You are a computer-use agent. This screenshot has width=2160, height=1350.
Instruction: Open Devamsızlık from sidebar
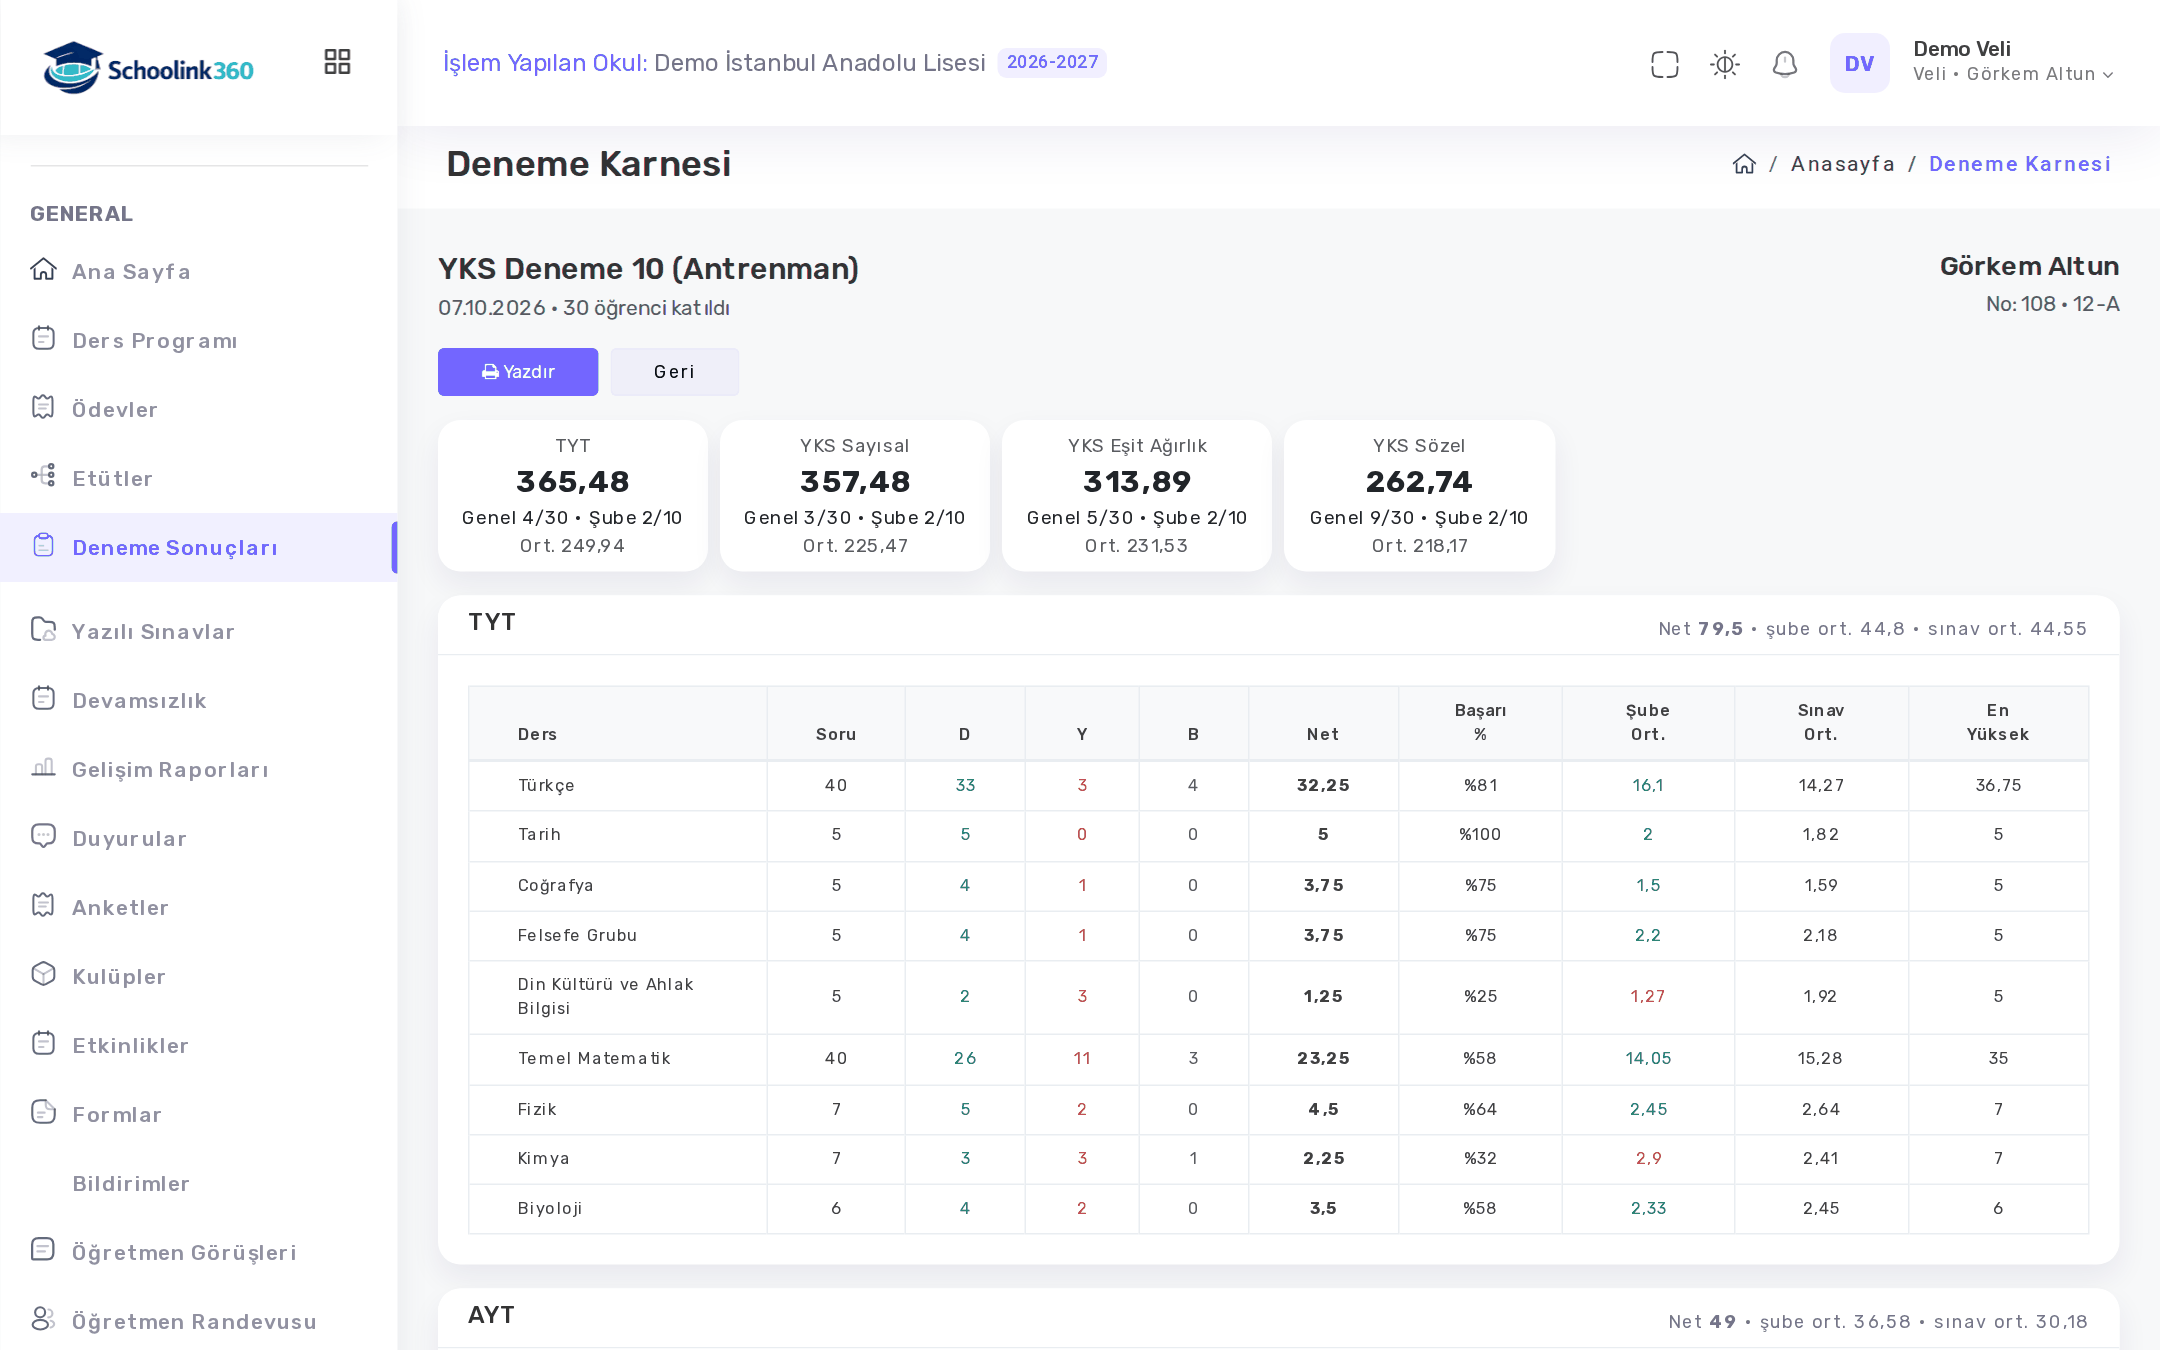(198, 700)
